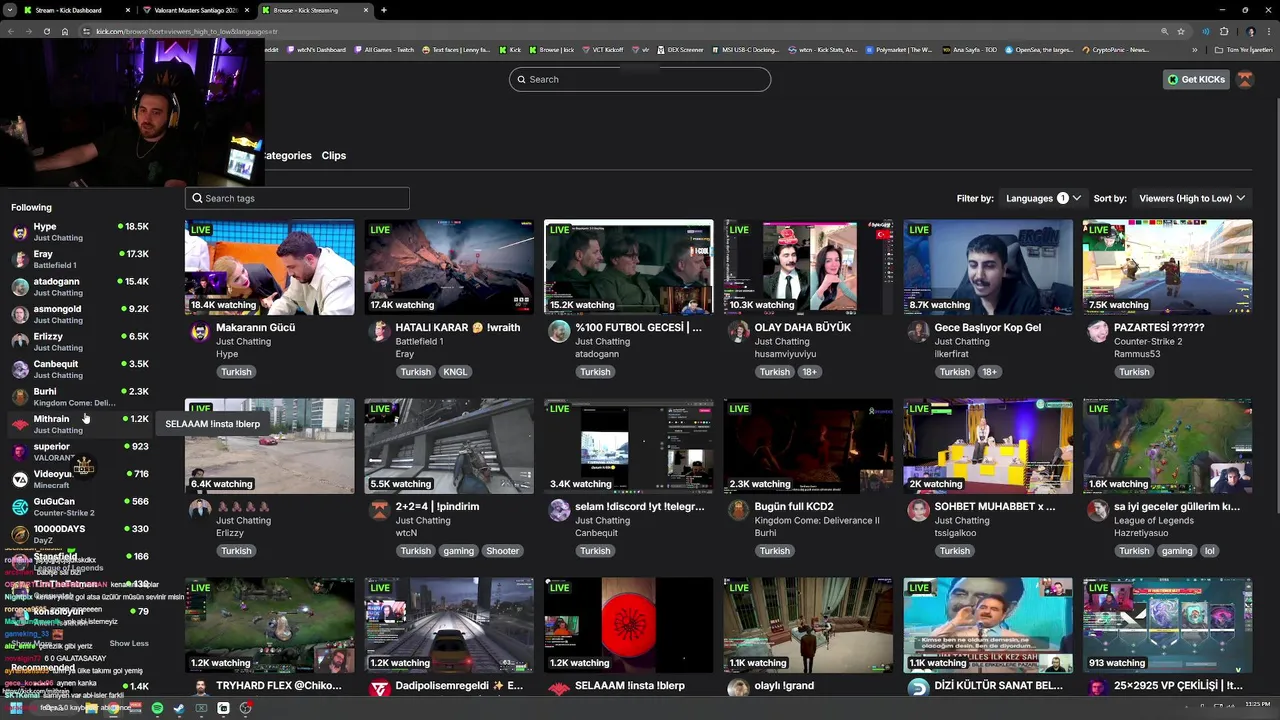The width and height of the screenshot is (1280, 720).
Task: Click wtcN avatar beside 2+2=4 stream
Action: (x=379, y=512)
